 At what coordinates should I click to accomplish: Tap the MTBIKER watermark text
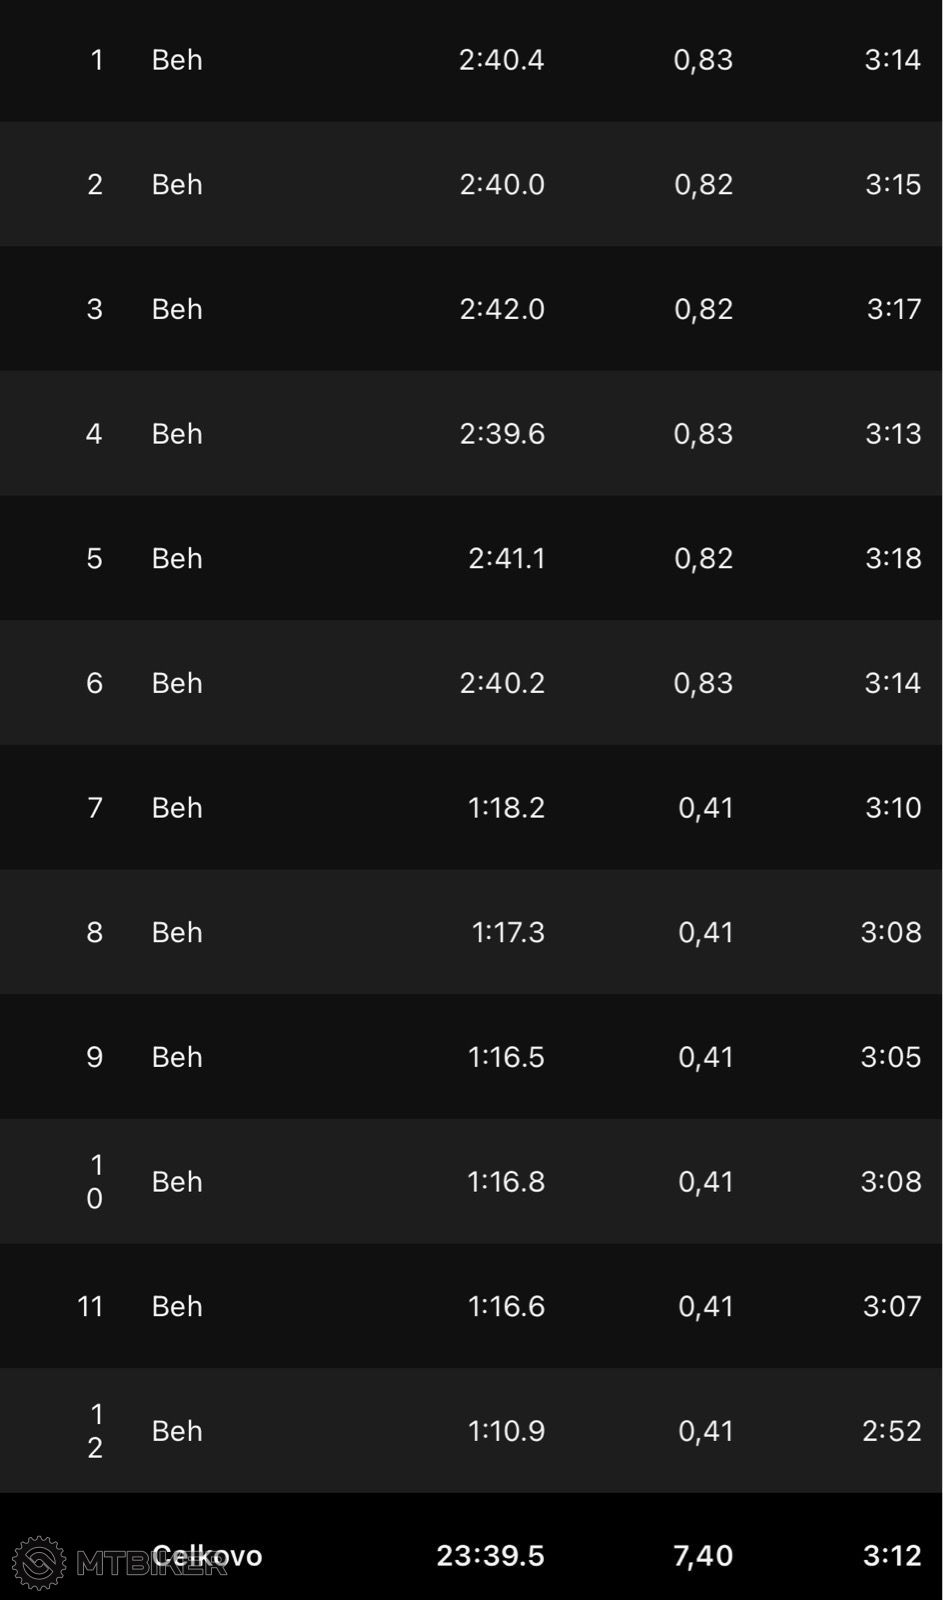point(152,1564)
